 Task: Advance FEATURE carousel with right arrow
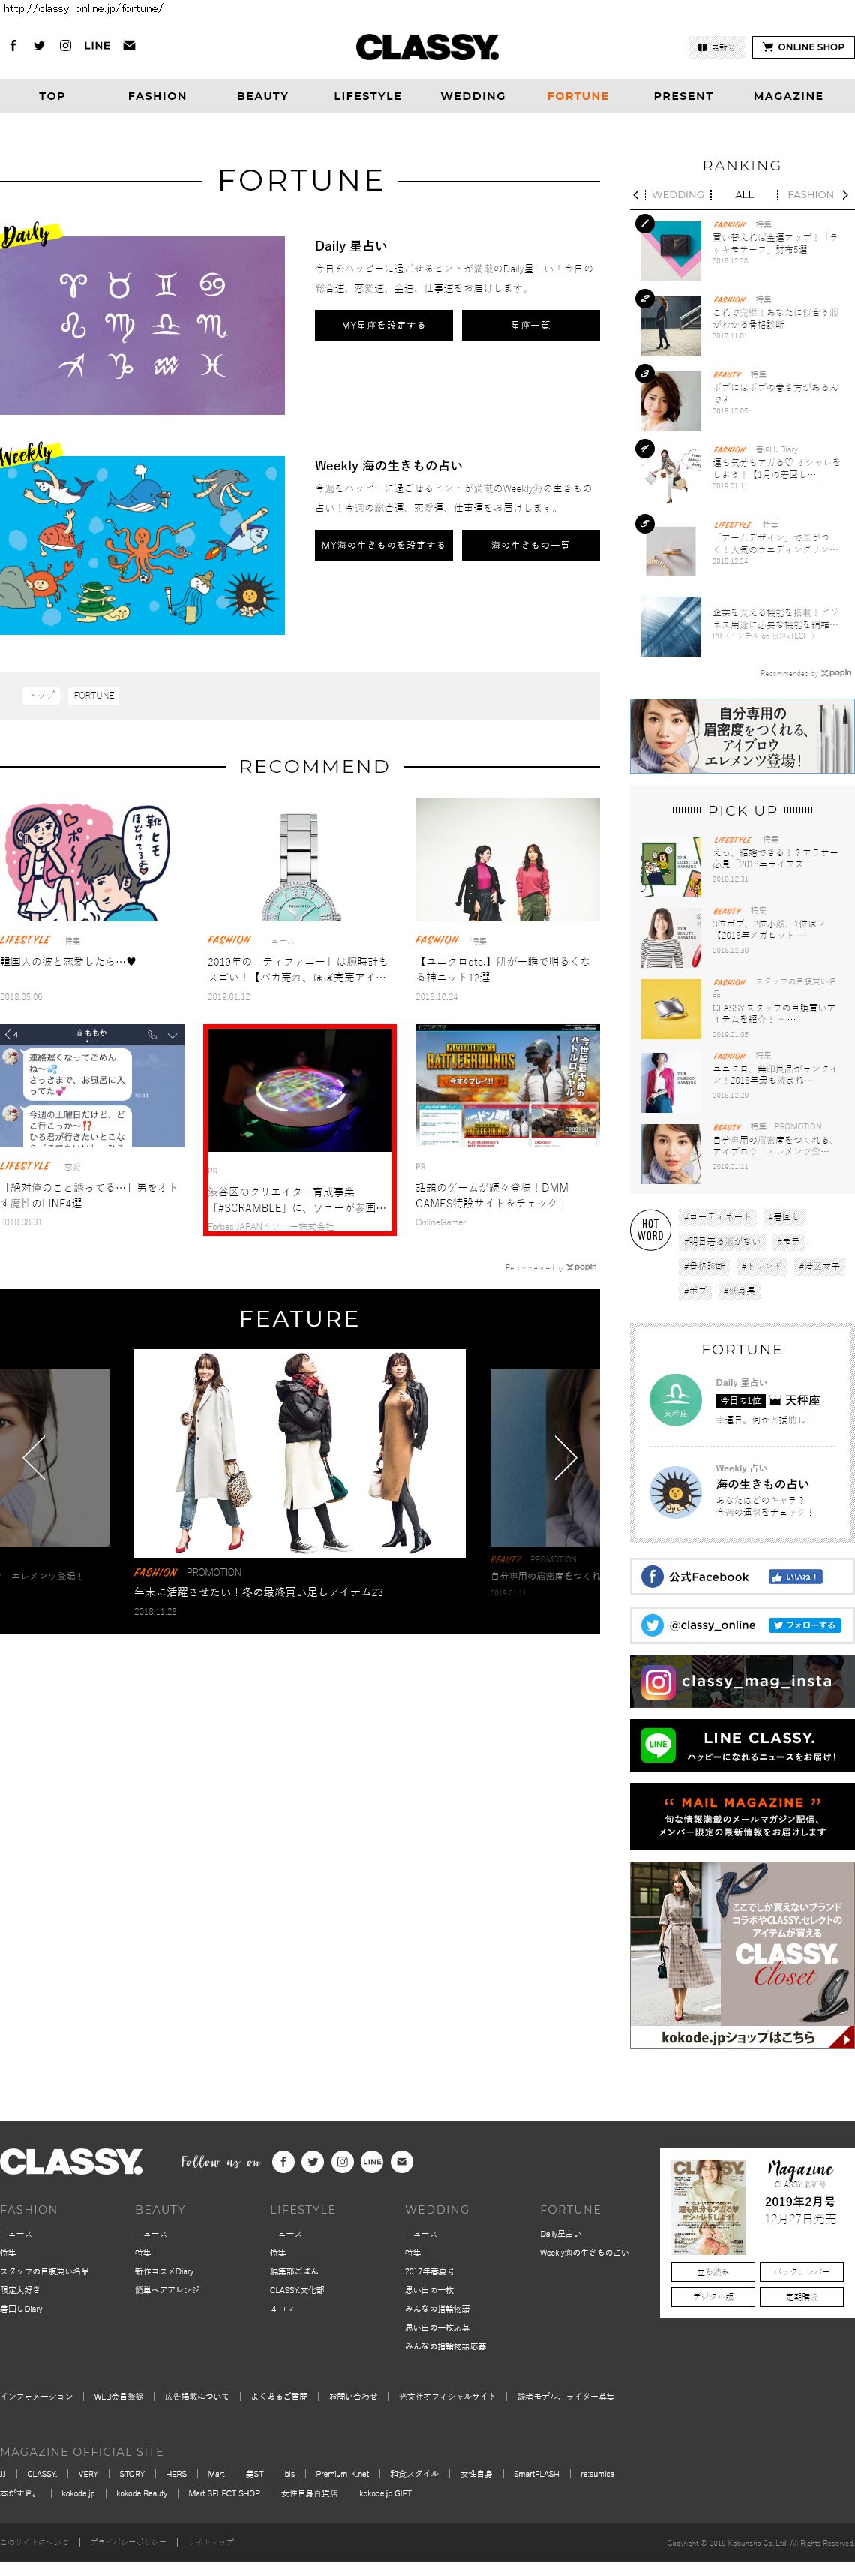coord(565,1457)
